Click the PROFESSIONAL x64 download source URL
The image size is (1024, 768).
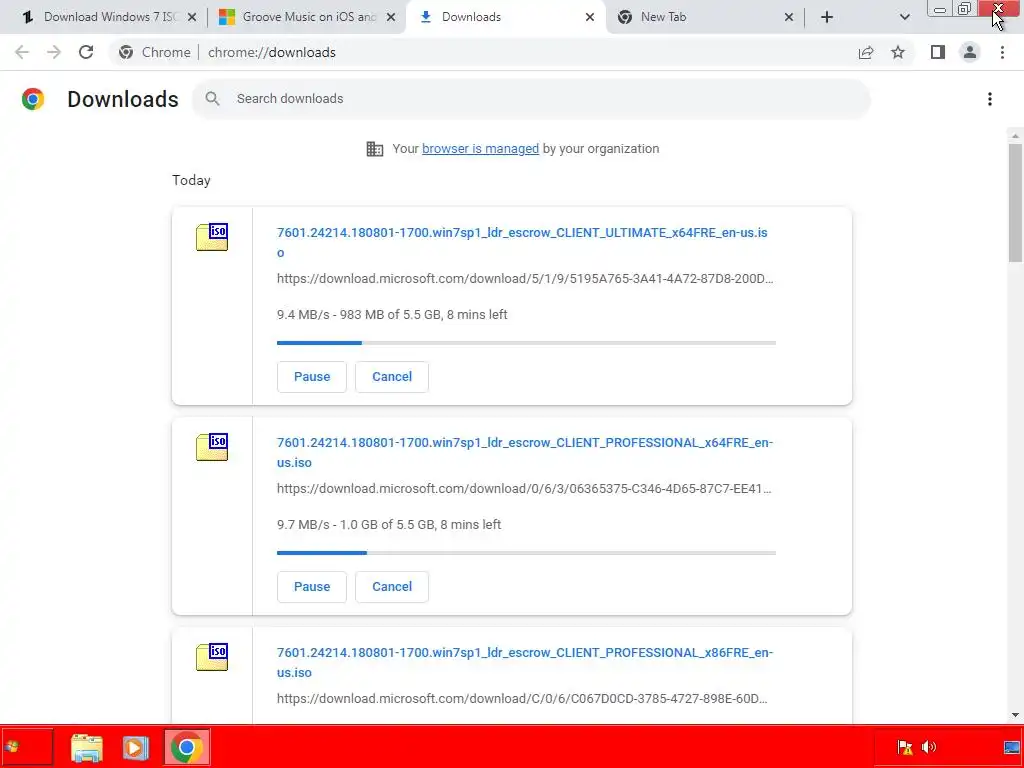click(524, 488)
